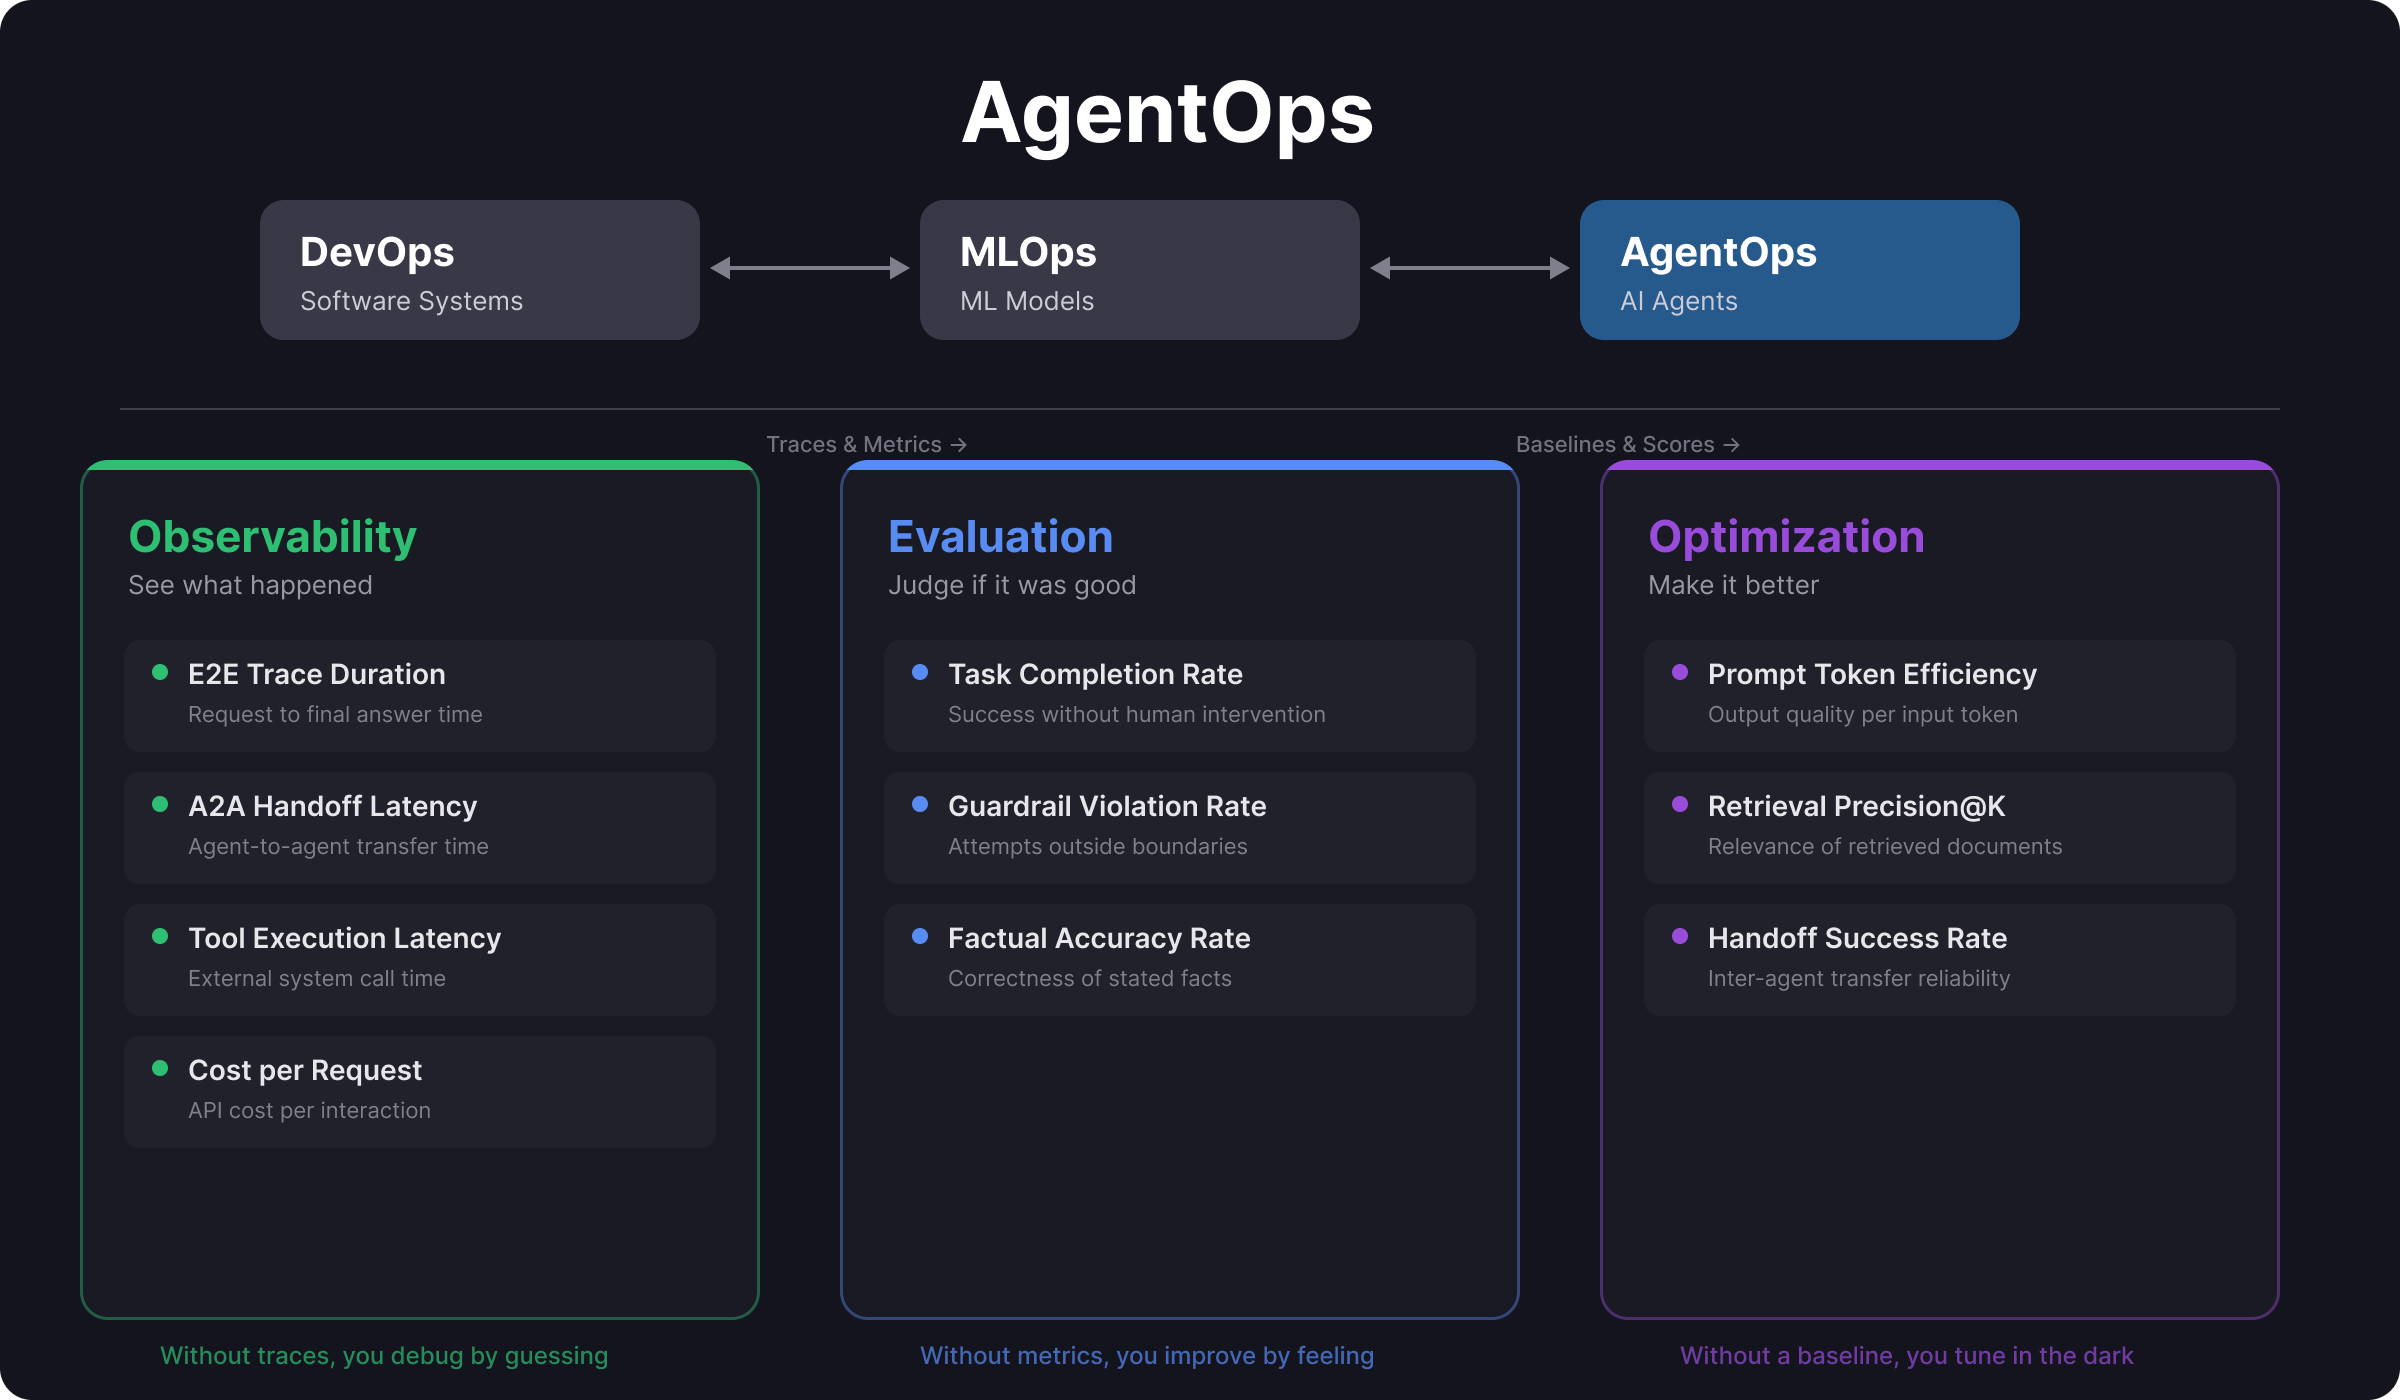Click the Optimization heading
This screenshot has width=2400, height=1400.
click(1786, 537)
